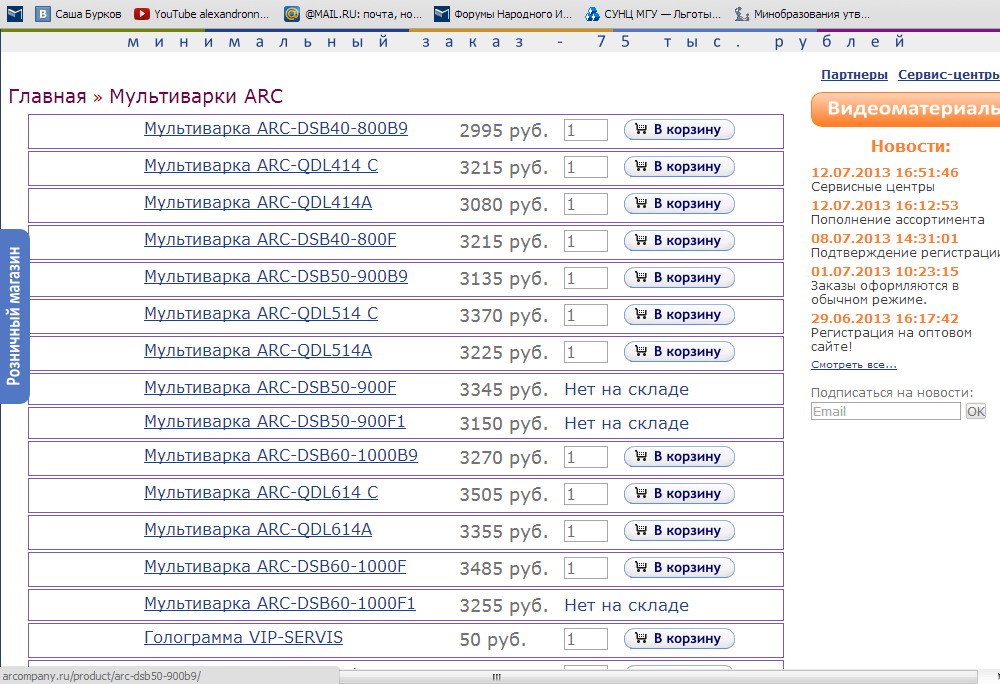Viewport: 1000px width, 684px height.
Task: Open news item Сервисные центры
Action: 872,187
